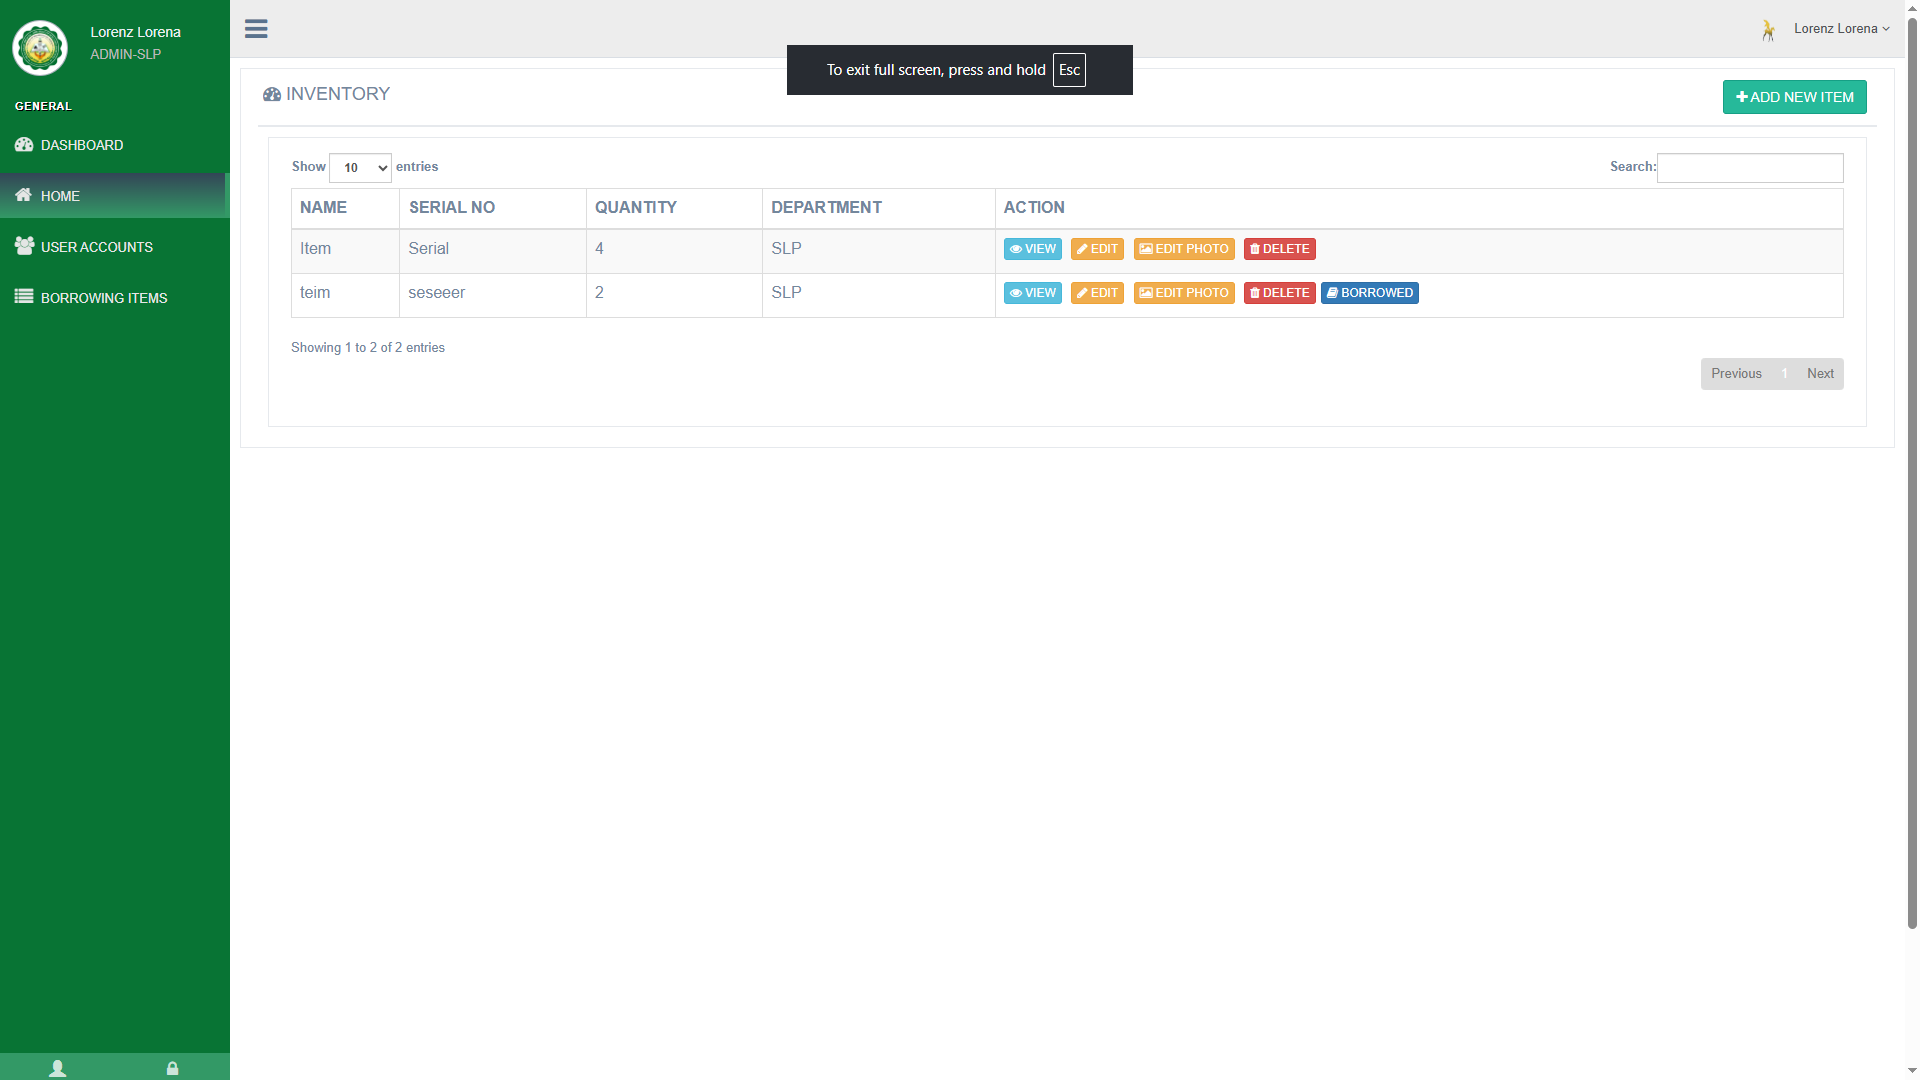The height and width of the screenshot is (1080, 1920).
Task: Click the avatar icon beside Lorenz Lorena
Action: point(1768,30)
